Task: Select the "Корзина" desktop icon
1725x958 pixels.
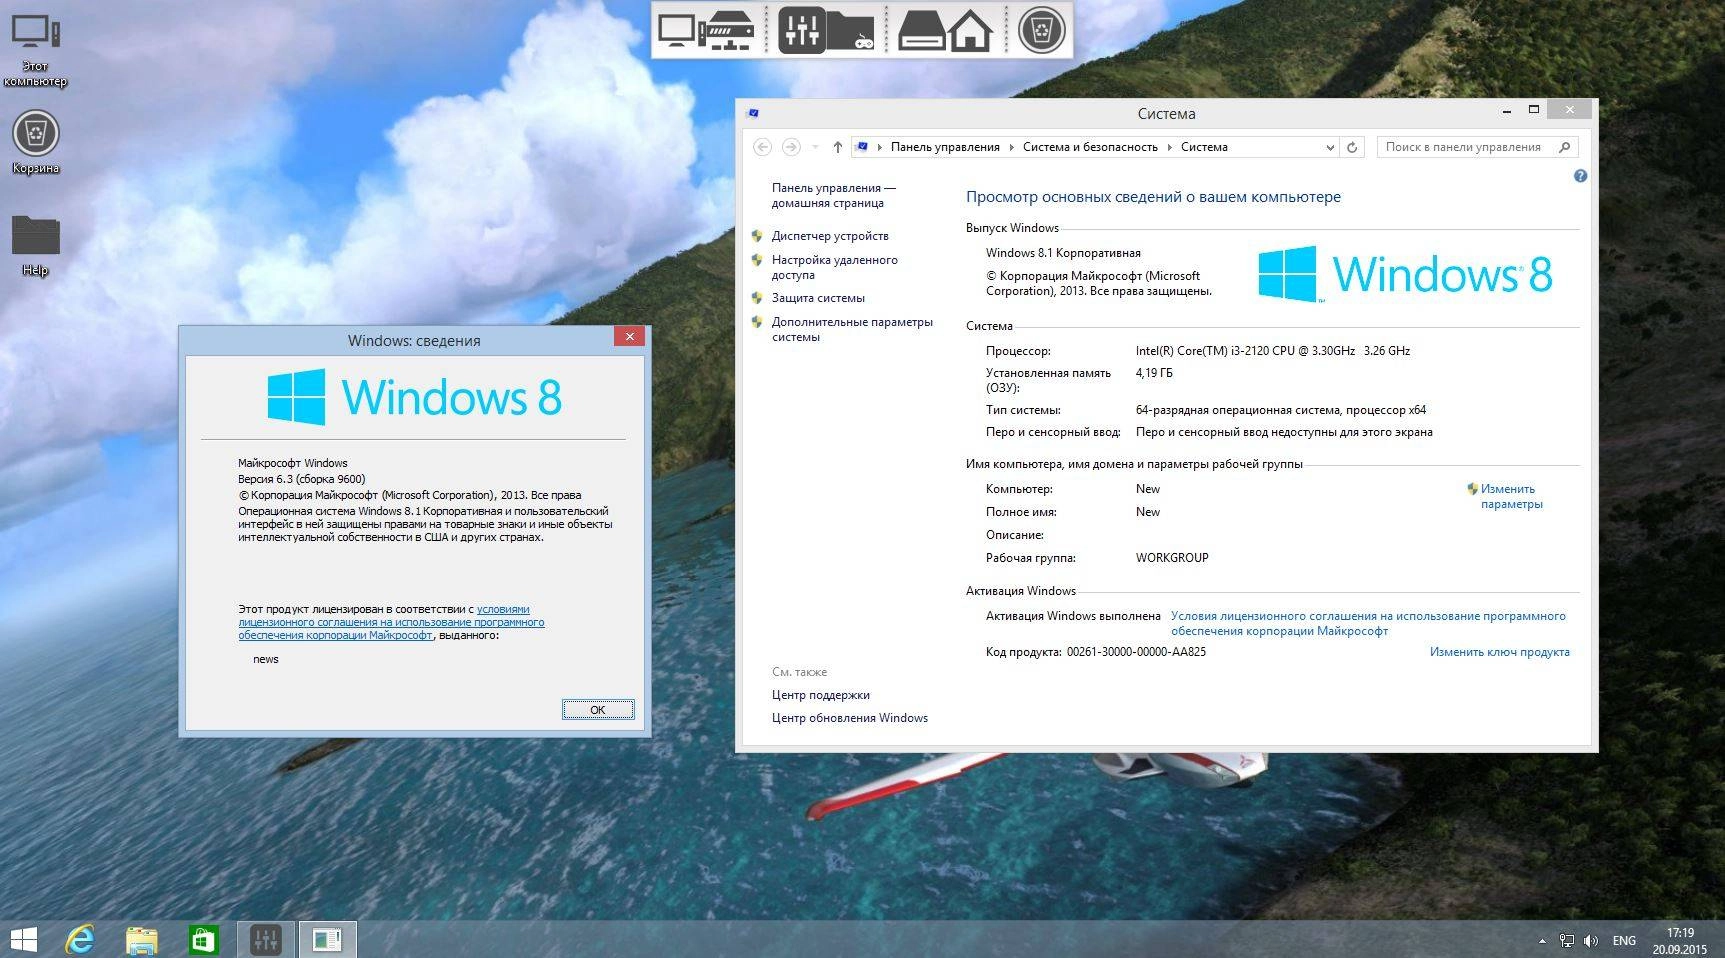Action: pos(36,142)
